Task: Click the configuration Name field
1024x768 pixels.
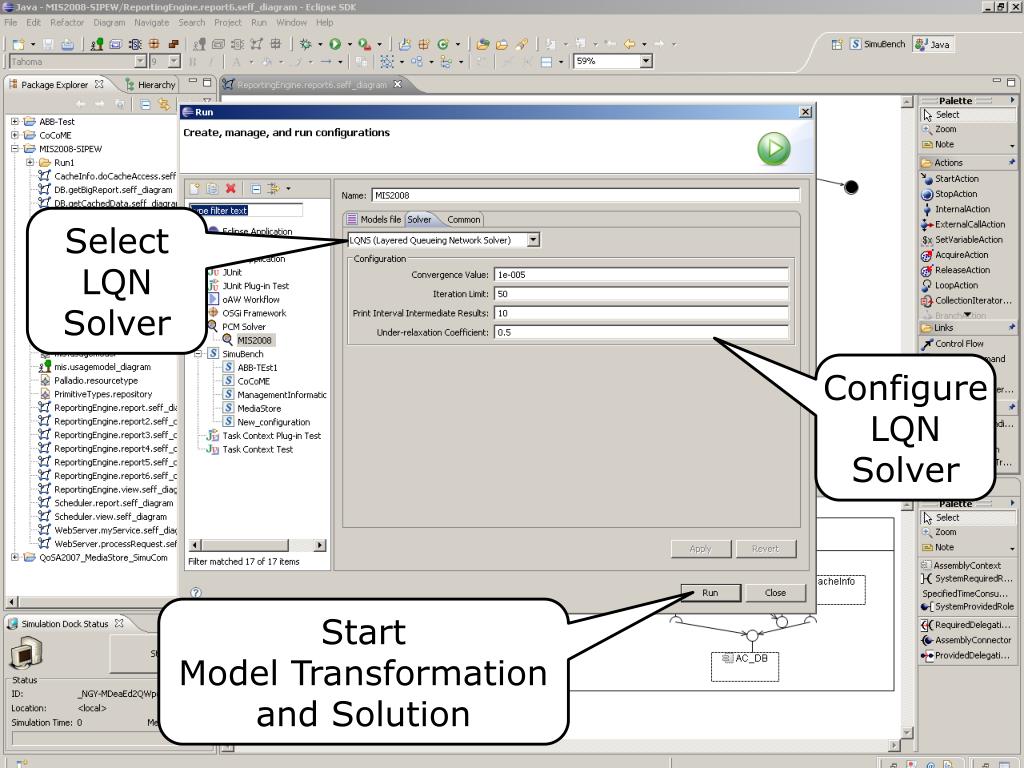Action: [x=585, y=195]
